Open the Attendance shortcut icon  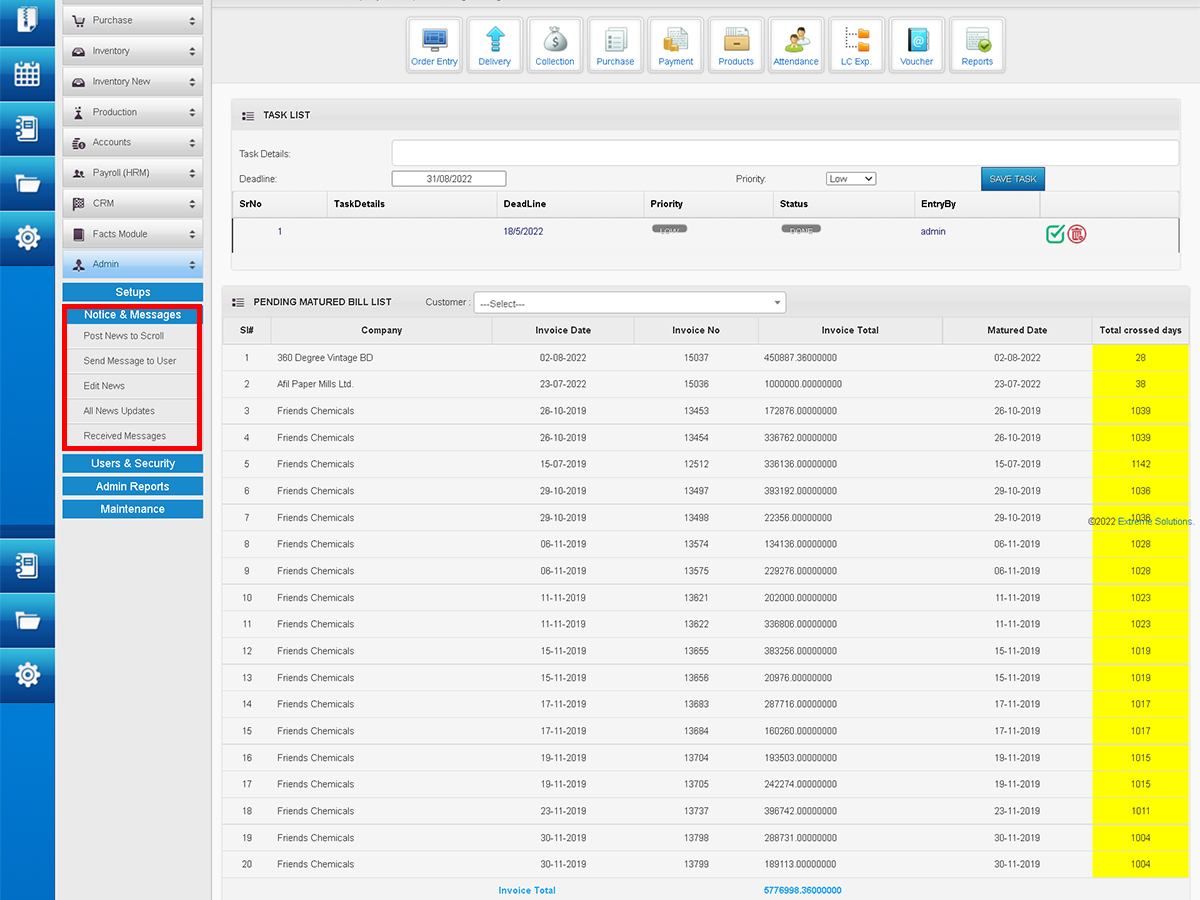[x=796, y=46]
